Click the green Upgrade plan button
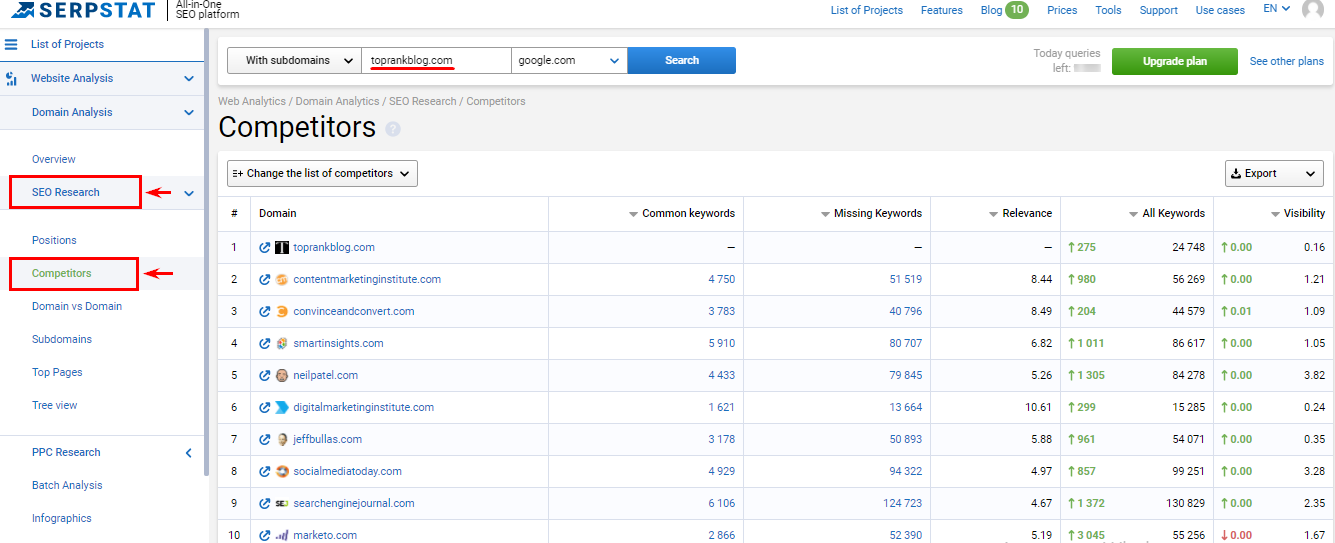This screenshot has height=543, width=1335. tap(1175, 61)
